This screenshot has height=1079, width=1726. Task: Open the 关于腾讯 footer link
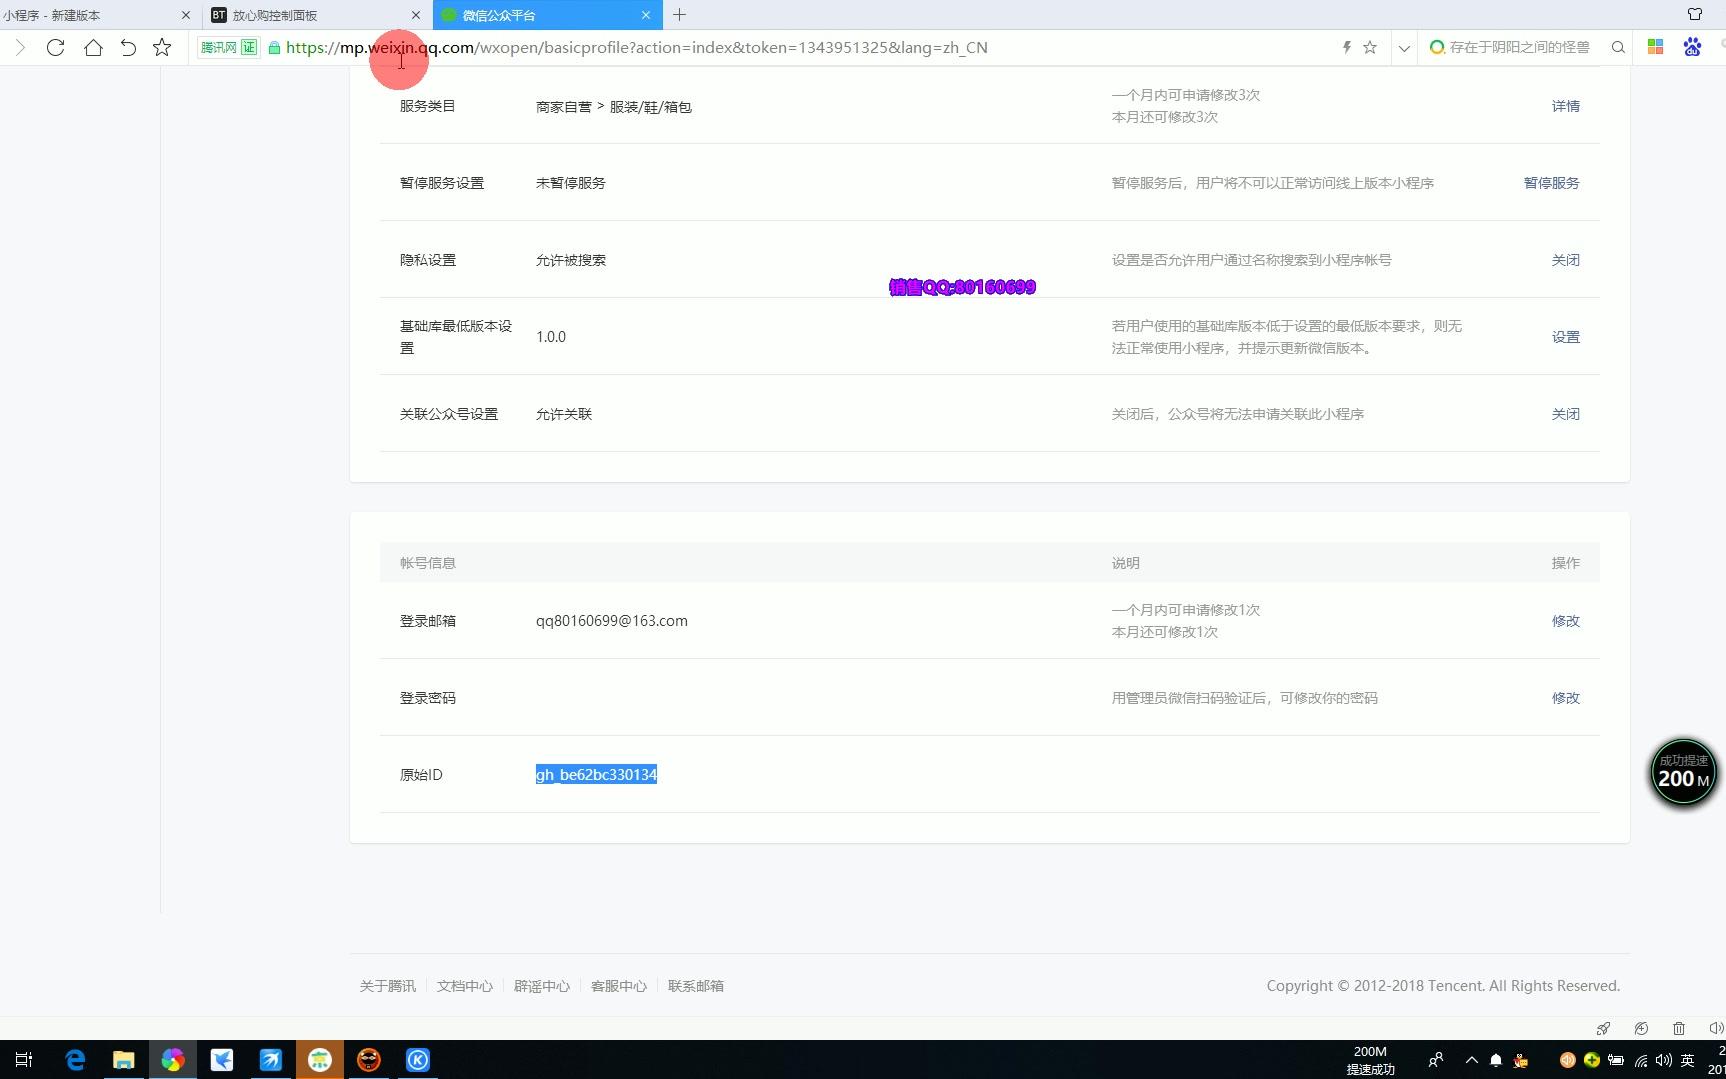(x=387, y=986)
